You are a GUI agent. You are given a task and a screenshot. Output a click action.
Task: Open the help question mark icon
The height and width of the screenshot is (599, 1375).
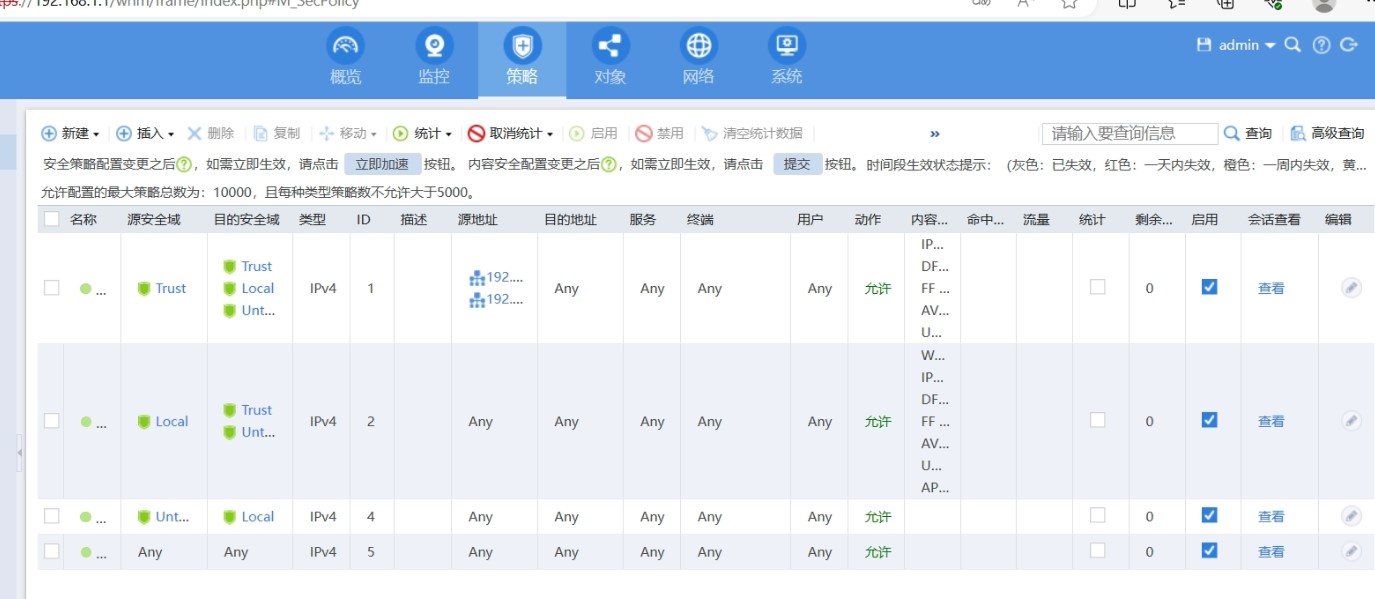pyautogui.click(x=1321, y=45)
